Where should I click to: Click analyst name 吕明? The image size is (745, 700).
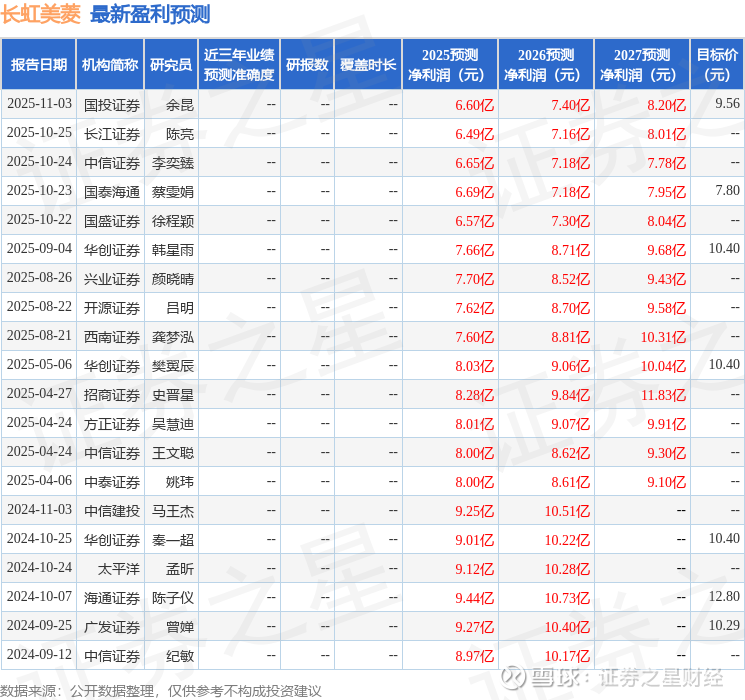[180, 308]
